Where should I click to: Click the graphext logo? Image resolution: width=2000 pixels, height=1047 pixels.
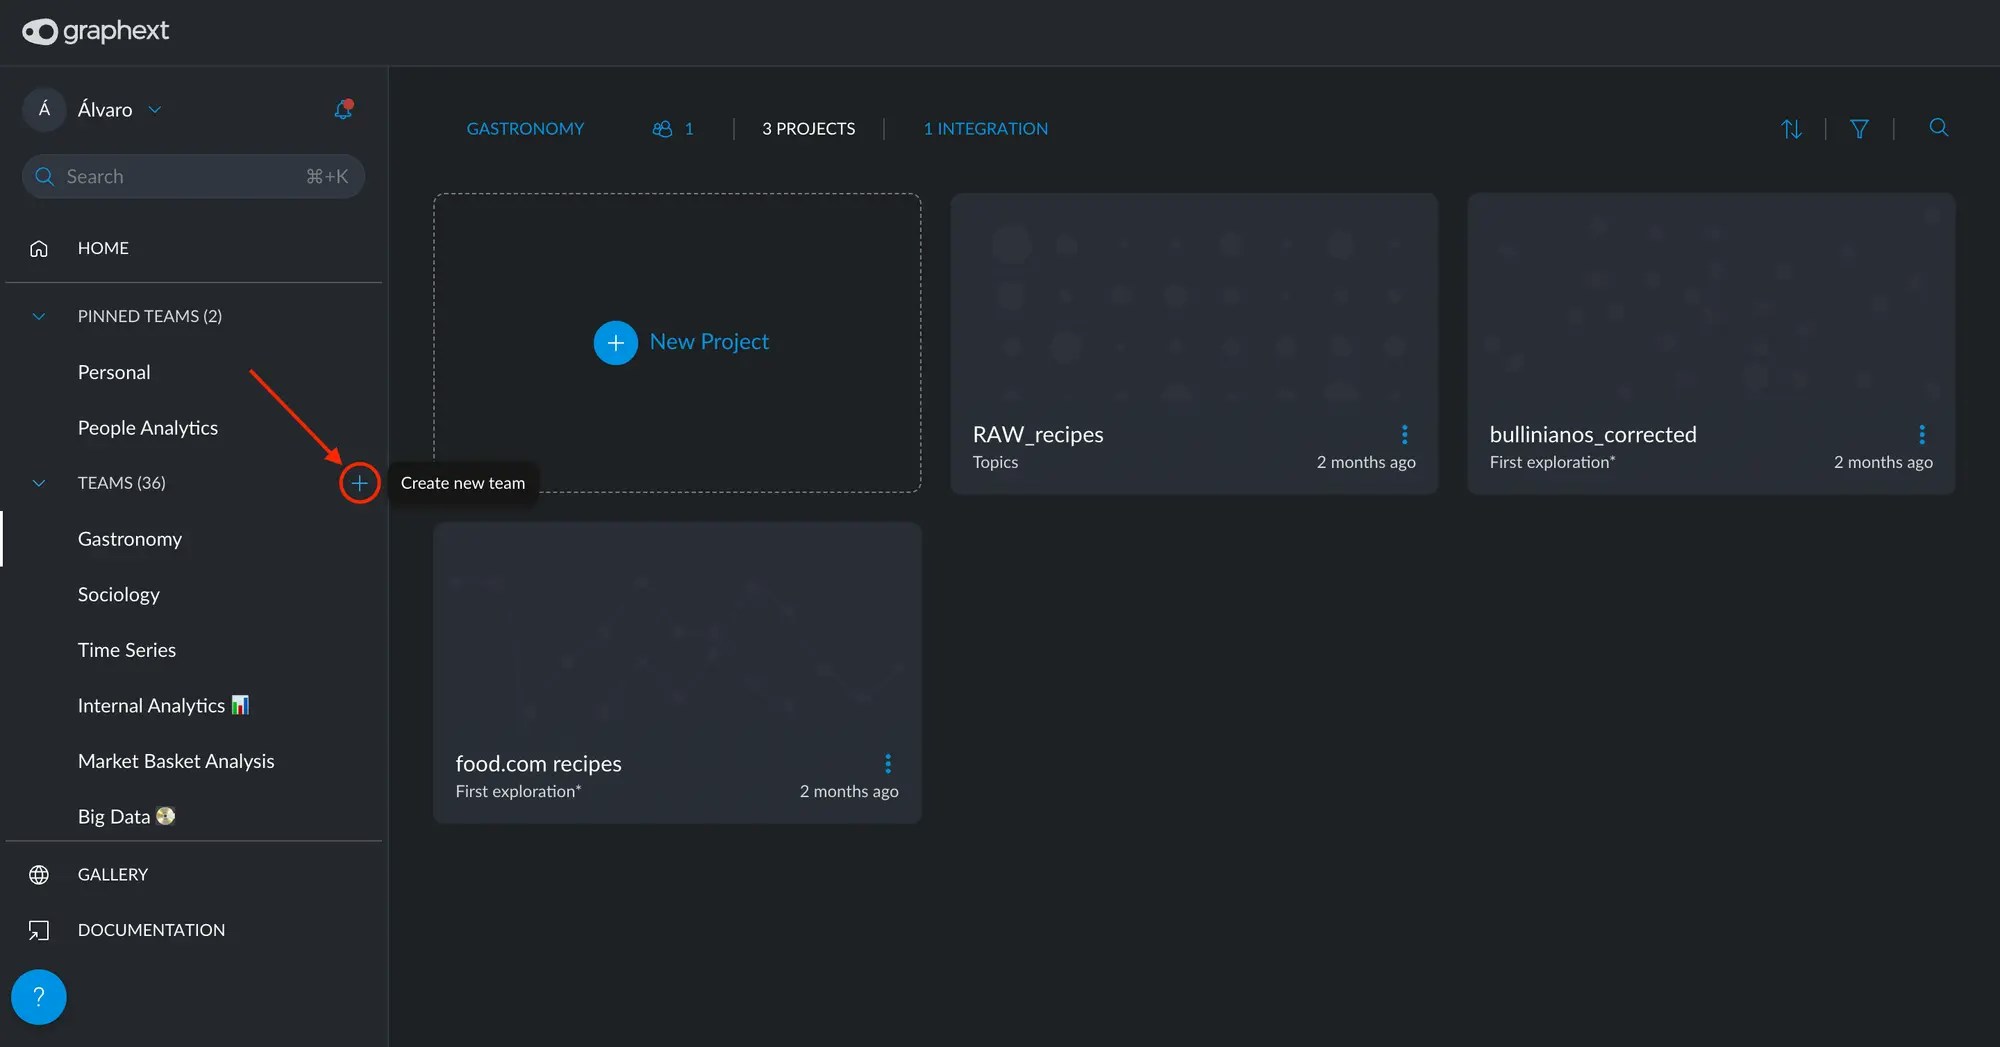95,31
